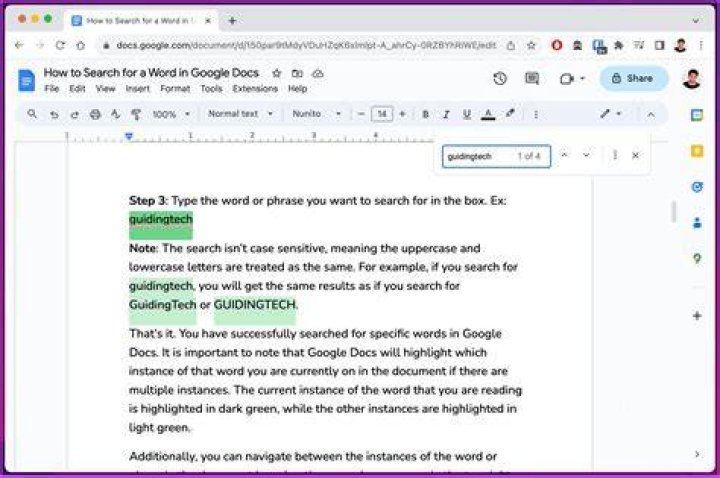The image size is (720, 478).
Task: Decrease the font size
Action: (361, 114)
